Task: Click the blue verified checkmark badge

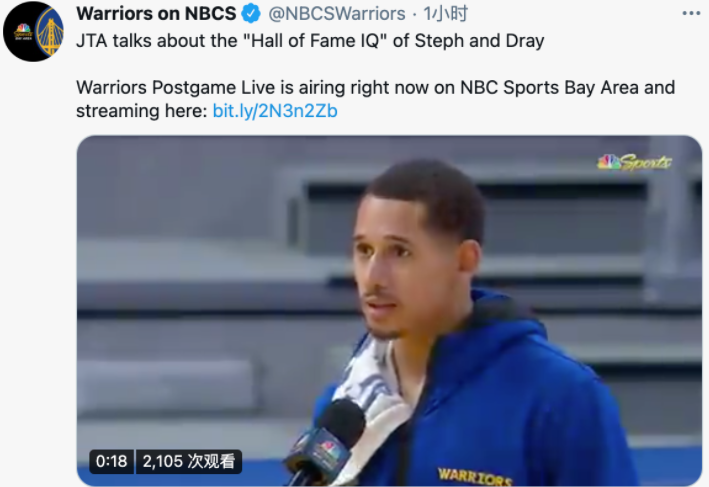Action: point(251,14)
